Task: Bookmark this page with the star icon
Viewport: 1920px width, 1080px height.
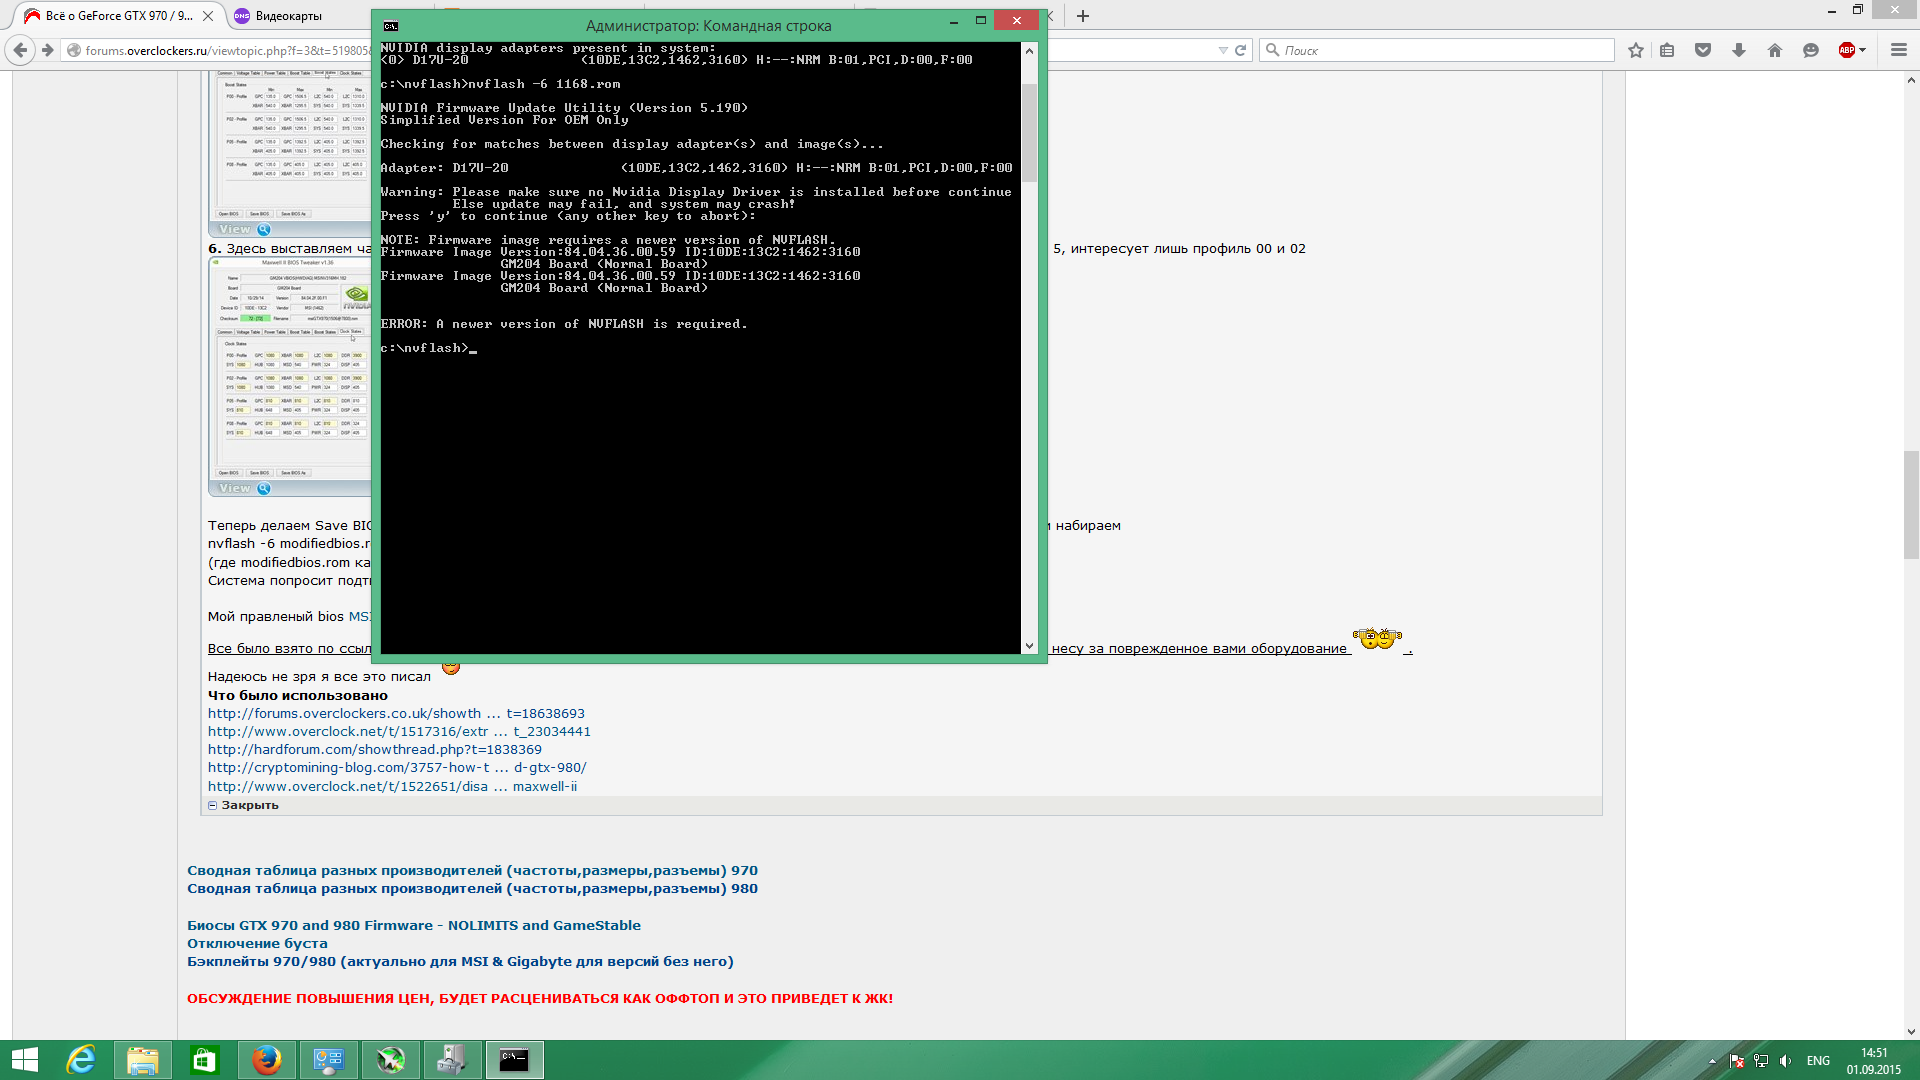Action: tap(1635, 50)
